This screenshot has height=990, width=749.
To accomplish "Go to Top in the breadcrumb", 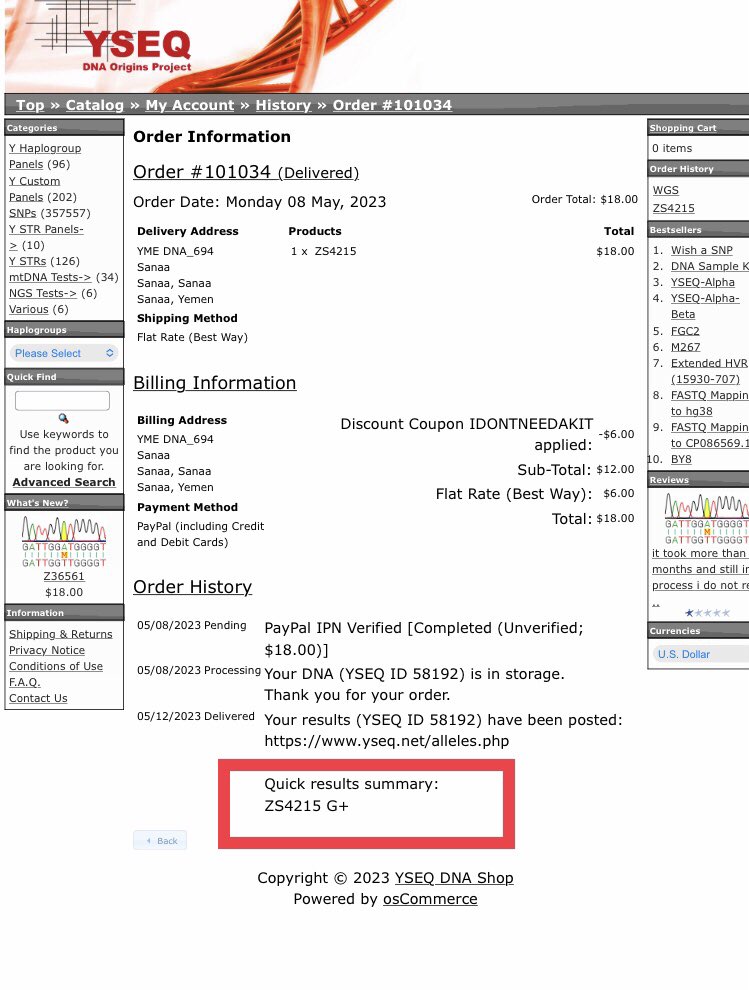I will pos(30,105).
